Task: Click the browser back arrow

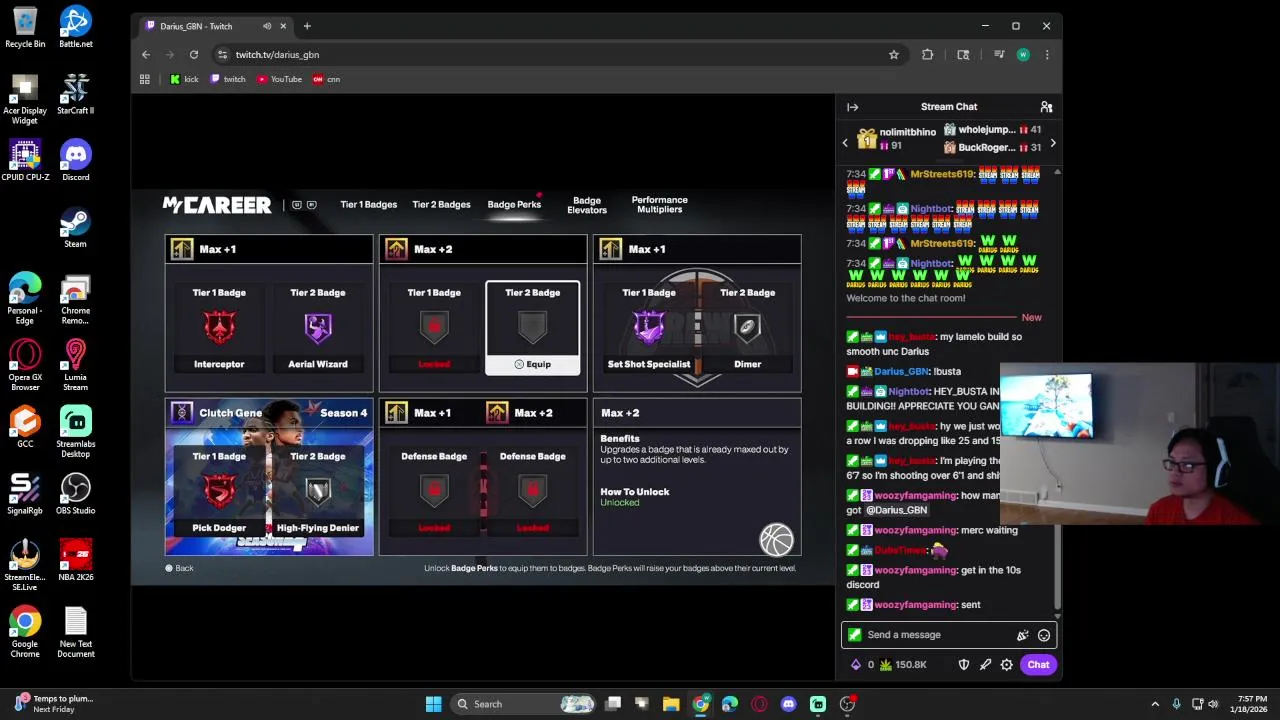Action: click(x=146, y=55)
